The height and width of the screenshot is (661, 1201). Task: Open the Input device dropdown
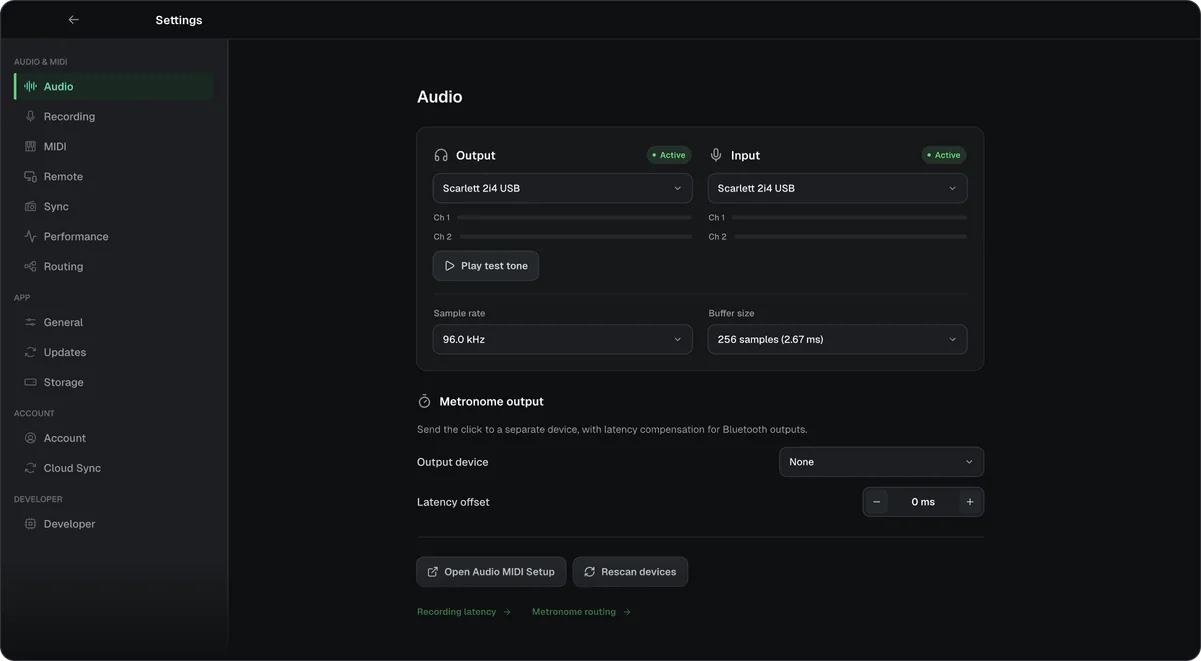[837, 188]
